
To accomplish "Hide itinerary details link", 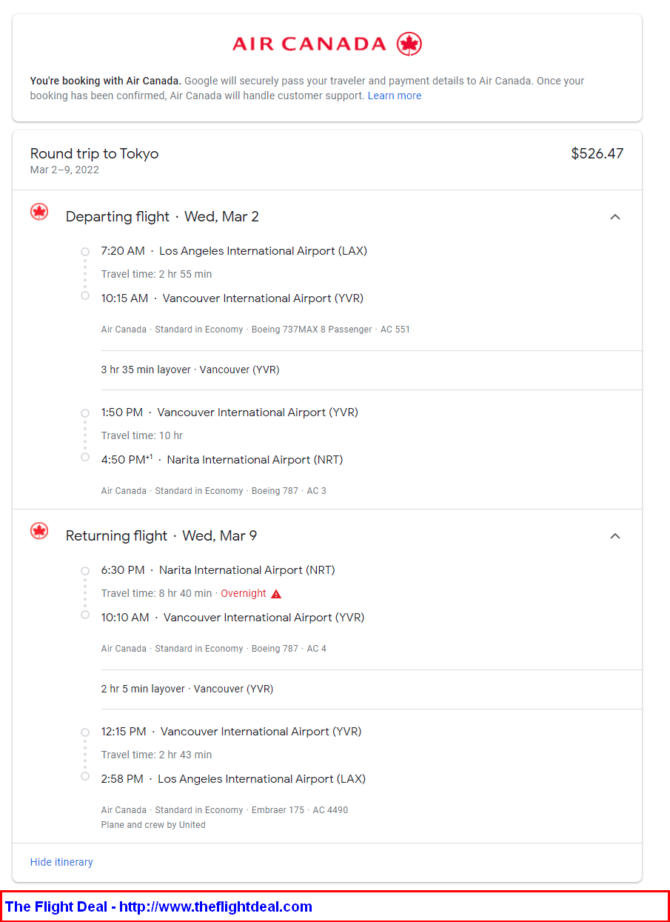I will tap(62, 862).
